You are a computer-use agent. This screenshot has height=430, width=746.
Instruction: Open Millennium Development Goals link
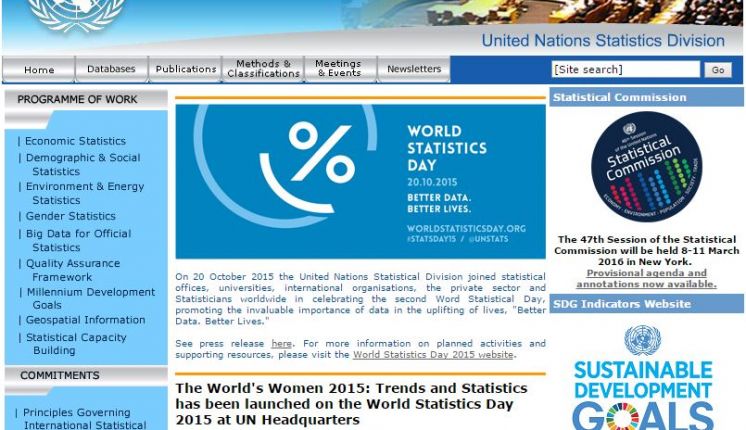tap(90, 298)
